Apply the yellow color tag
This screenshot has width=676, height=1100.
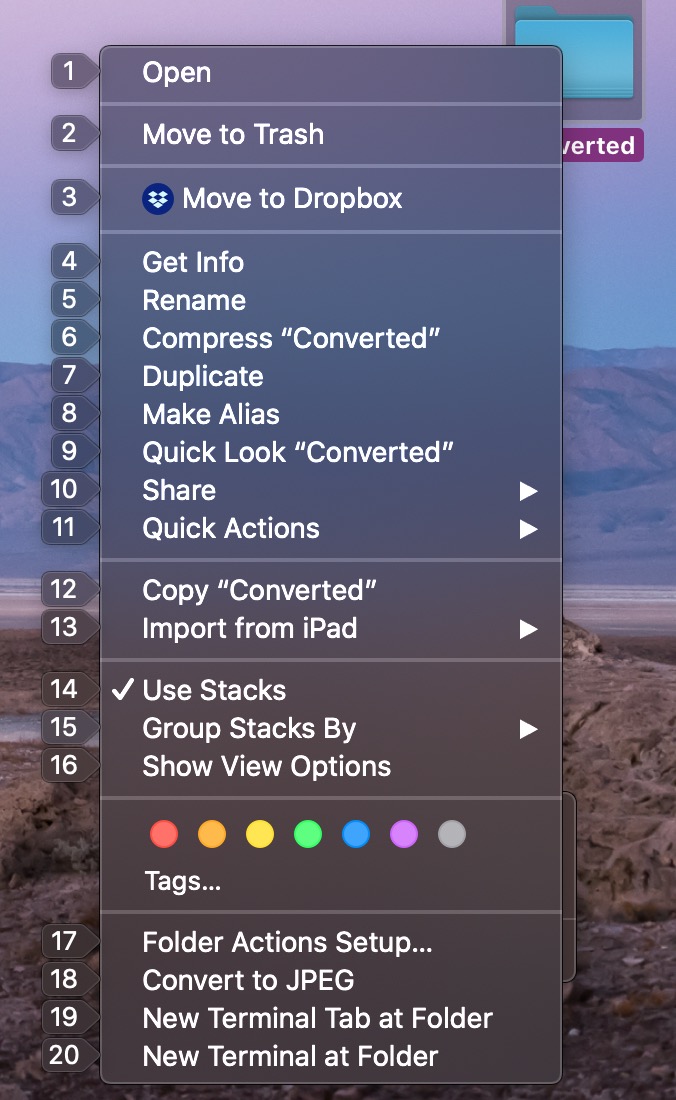(x=260, y=834)
